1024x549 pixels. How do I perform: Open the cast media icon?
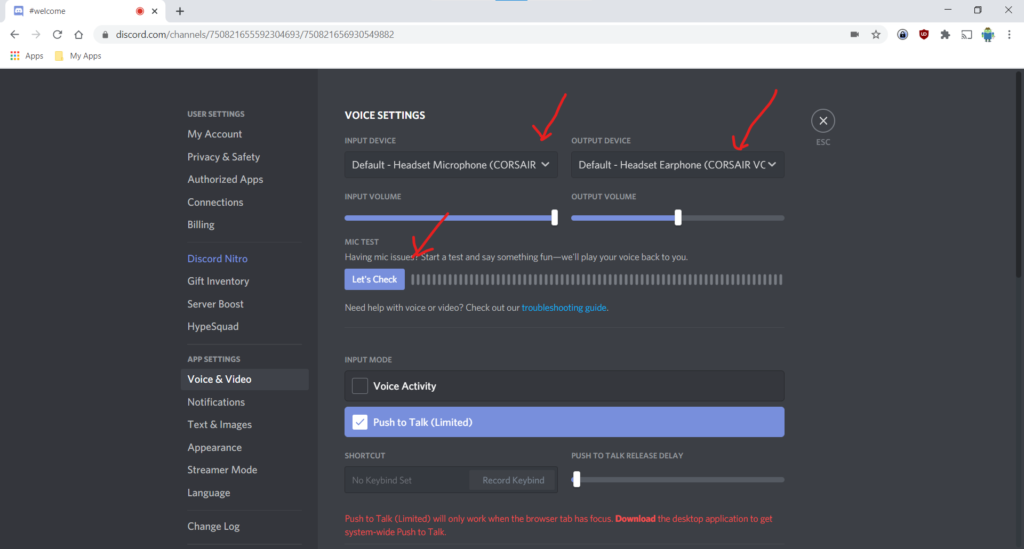[967, 35]
